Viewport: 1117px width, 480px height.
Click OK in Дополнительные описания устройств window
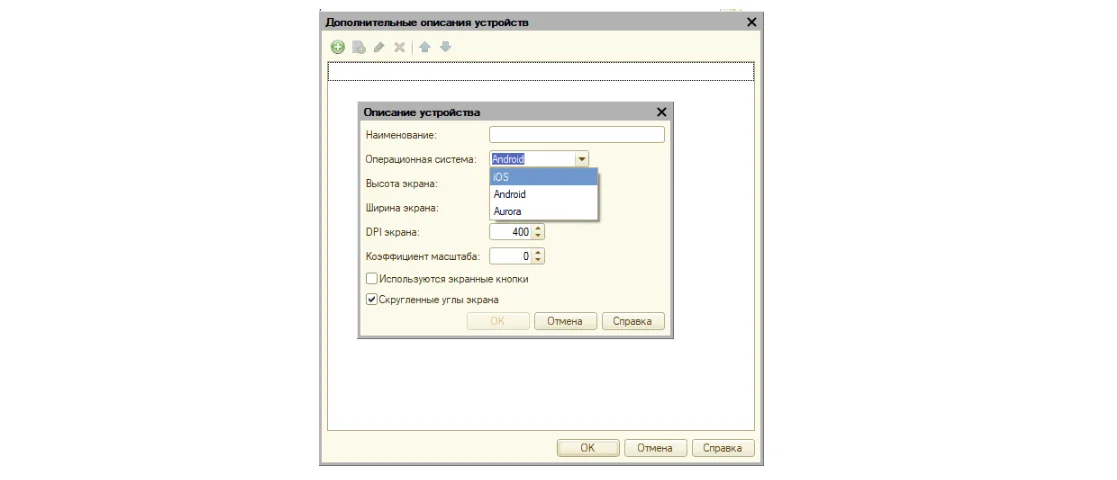(588, 448)
